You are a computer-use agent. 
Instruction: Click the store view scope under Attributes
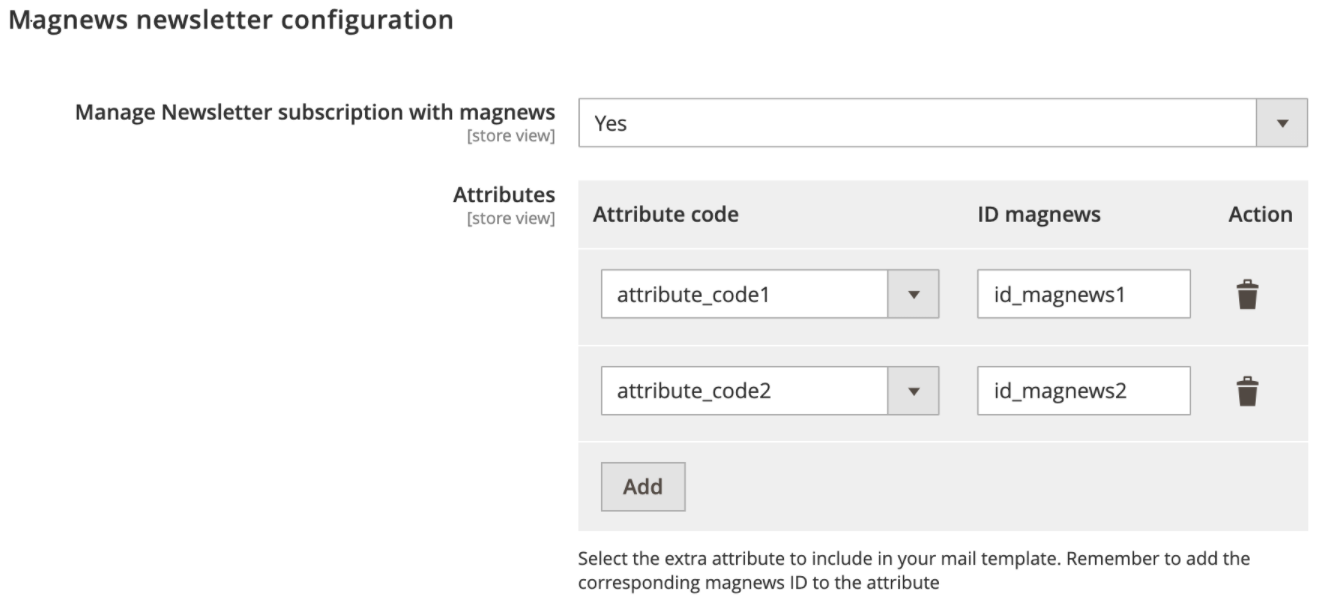click(510, 218)
